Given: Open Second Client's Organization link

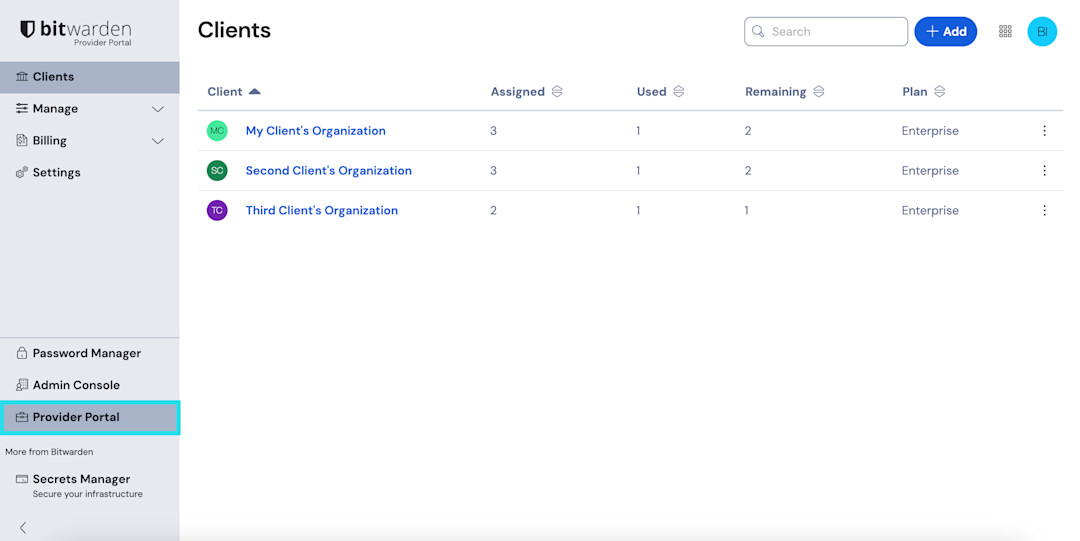Looking at the screenshot, I should click(x=328, y=171).
